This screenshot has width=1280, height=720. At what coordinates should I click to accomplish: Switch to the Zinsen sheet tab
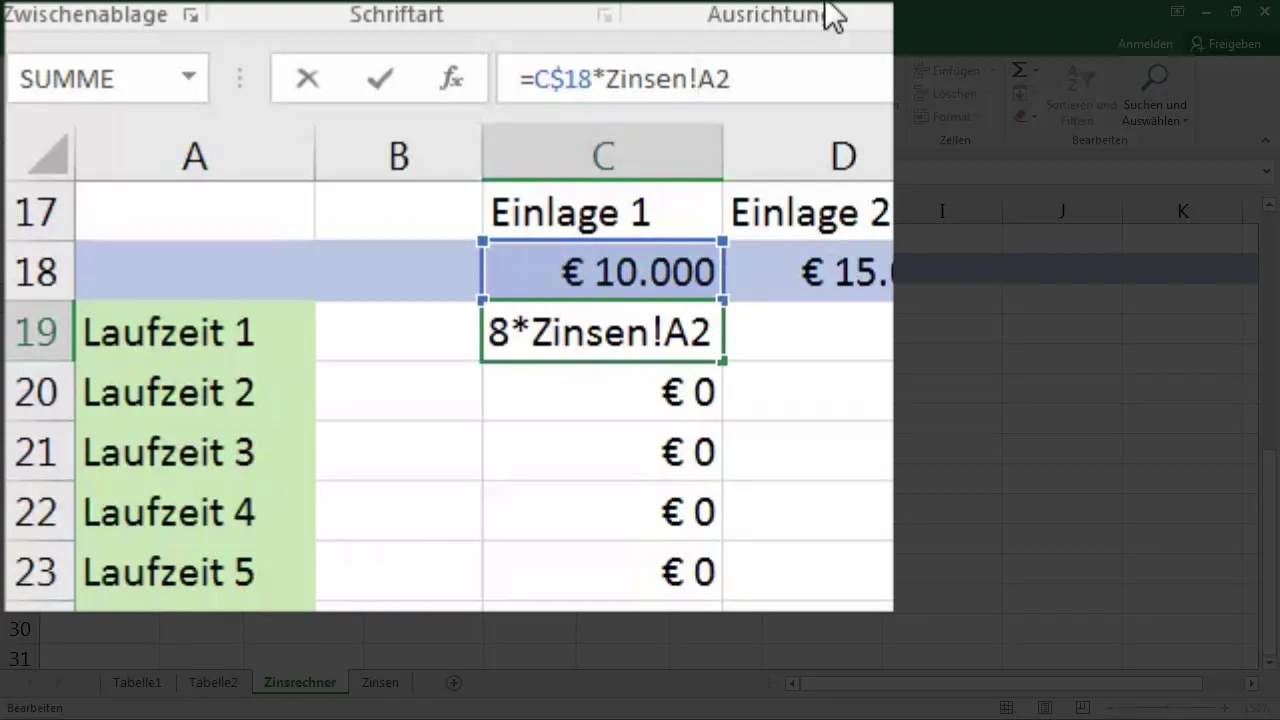(x=380, y=683)
